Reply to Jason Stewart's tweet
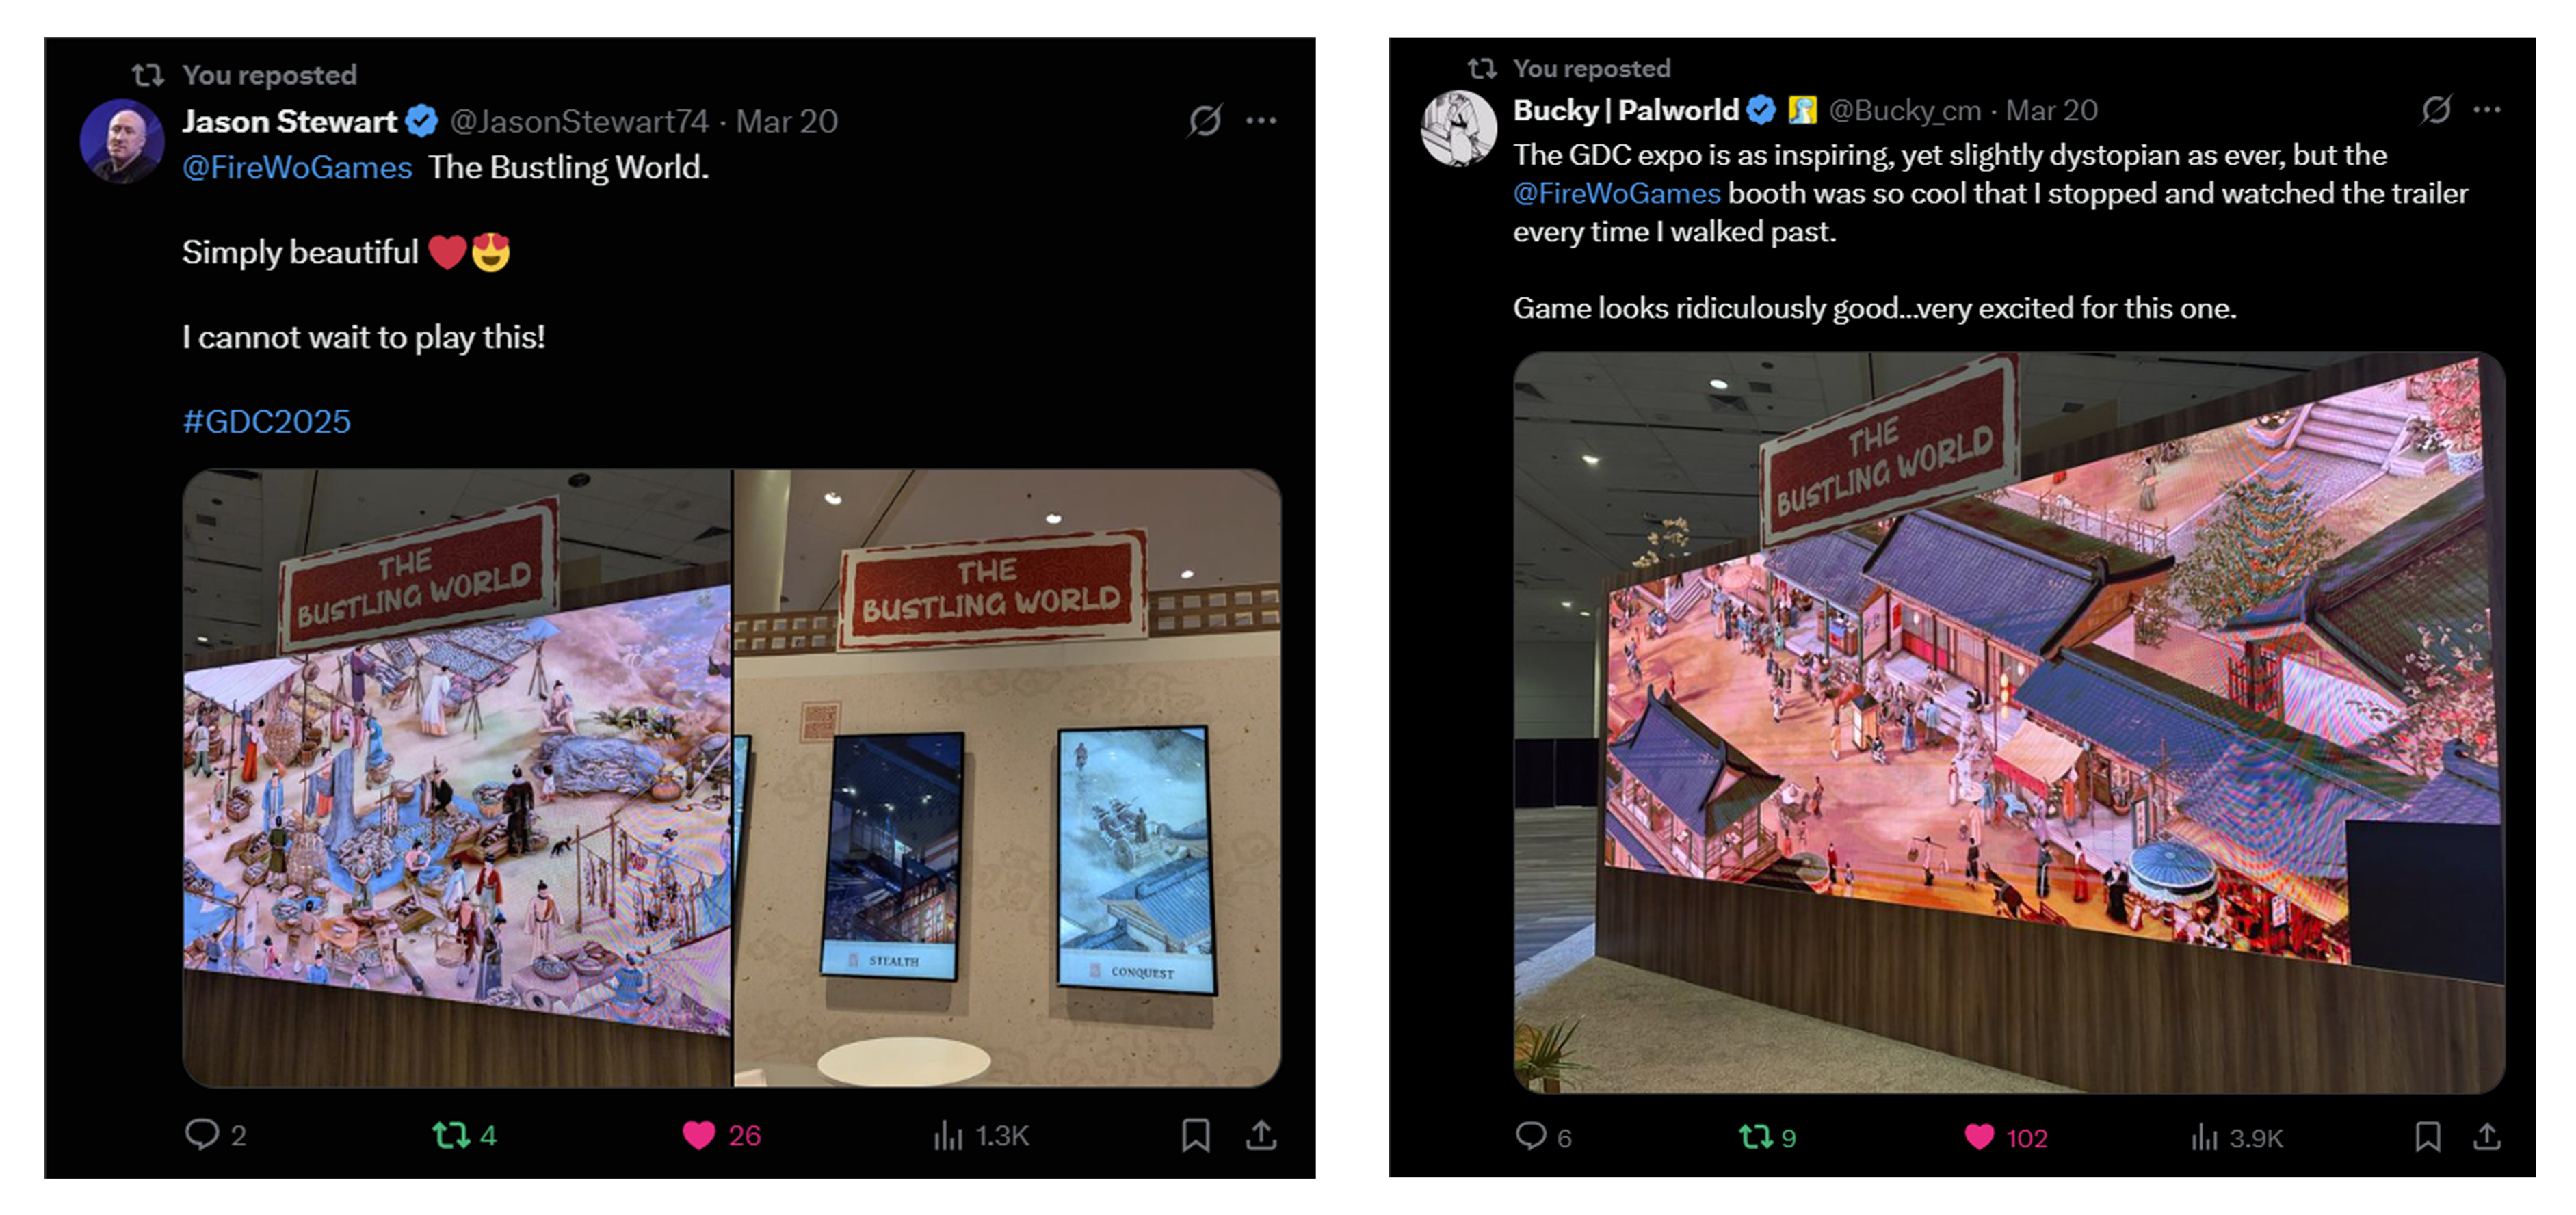This screenshot has width=2576, height=1215. tap(202, 1134)
